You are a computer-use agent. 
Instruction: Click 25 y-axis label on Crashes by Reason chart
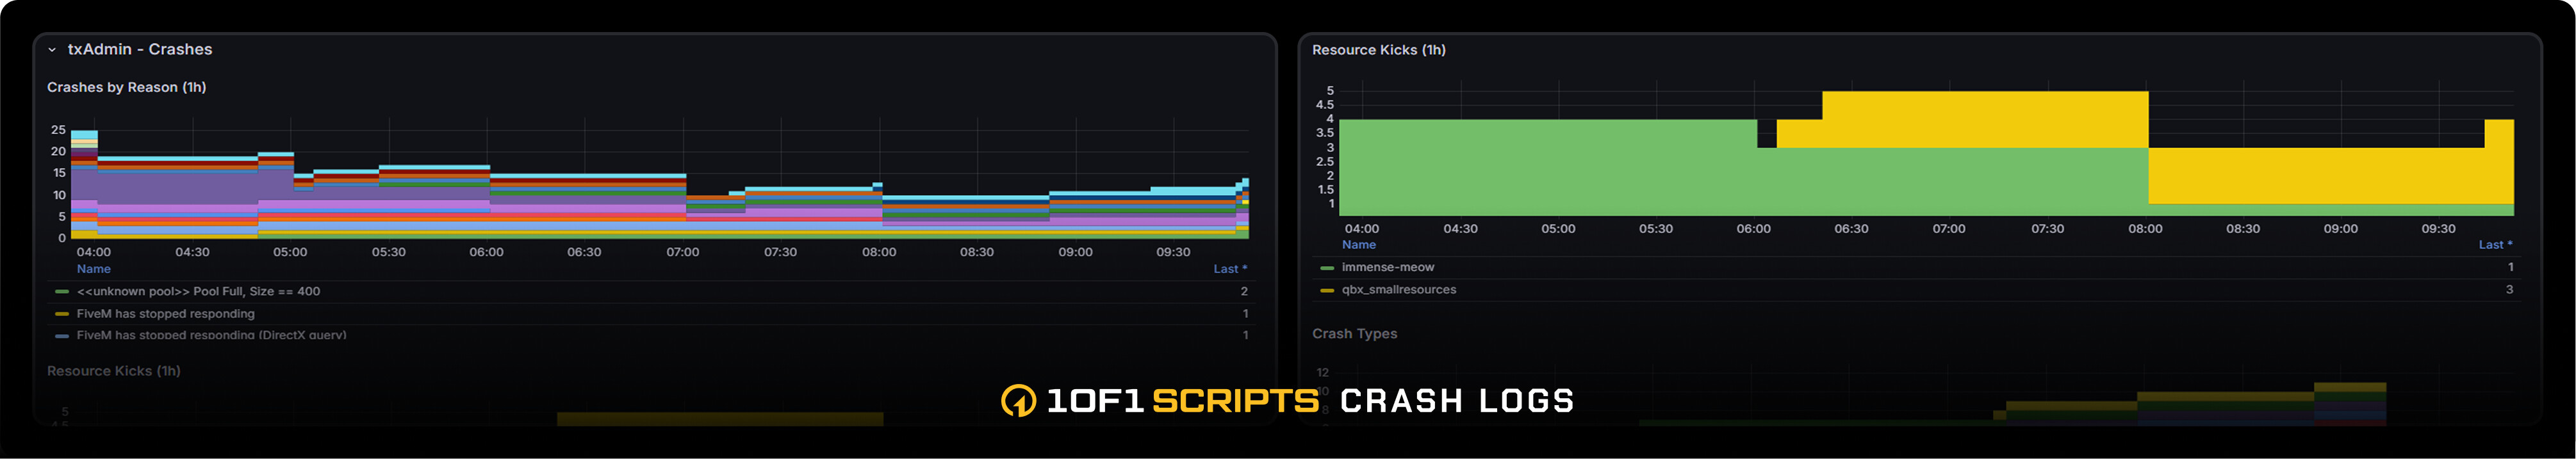[58, 130]
